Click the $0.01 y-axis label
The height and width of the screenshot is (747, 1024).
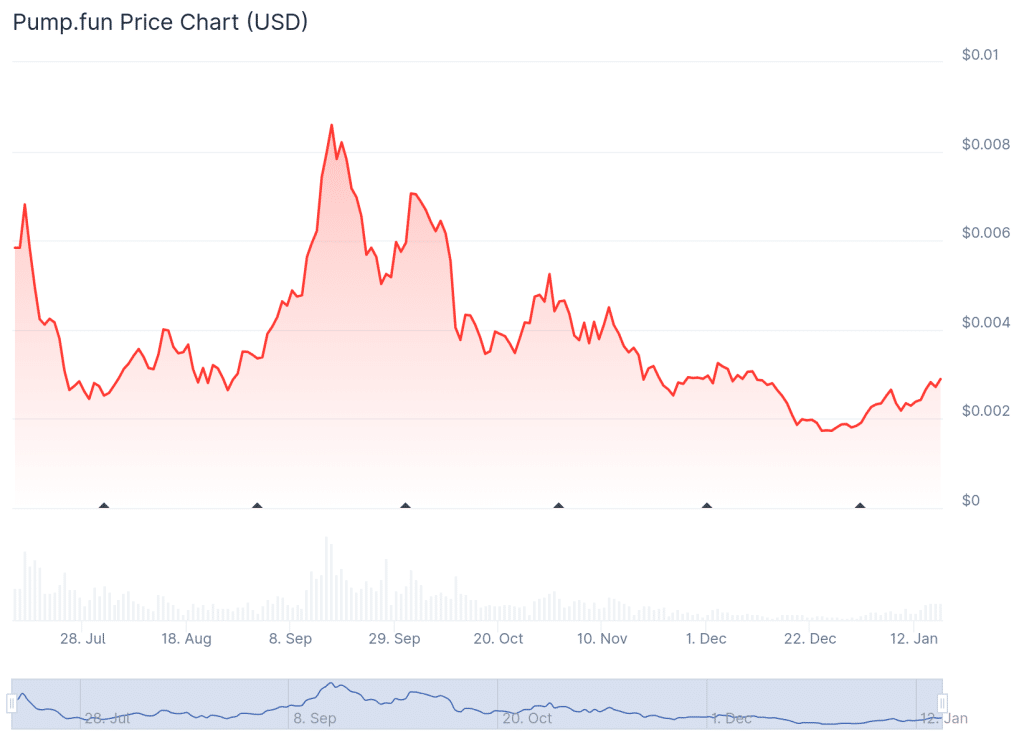[x=980, y=55]
